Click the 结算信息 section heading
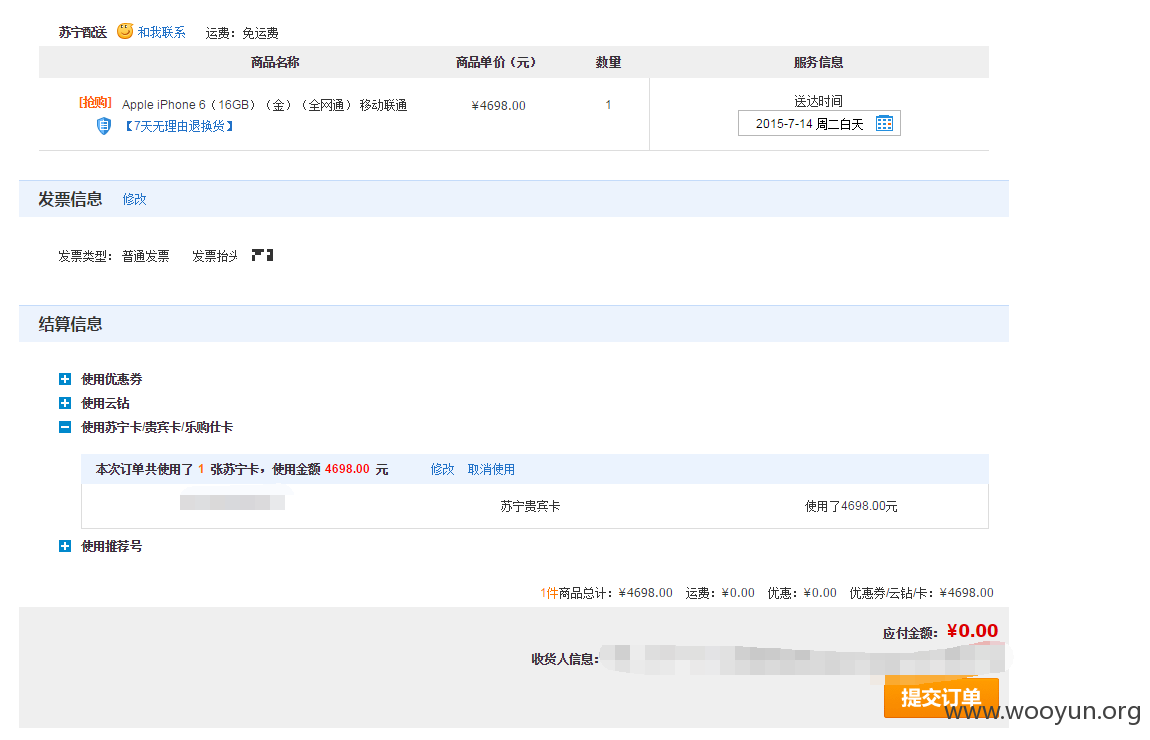The image size is (1150, 740). [70, 324]
